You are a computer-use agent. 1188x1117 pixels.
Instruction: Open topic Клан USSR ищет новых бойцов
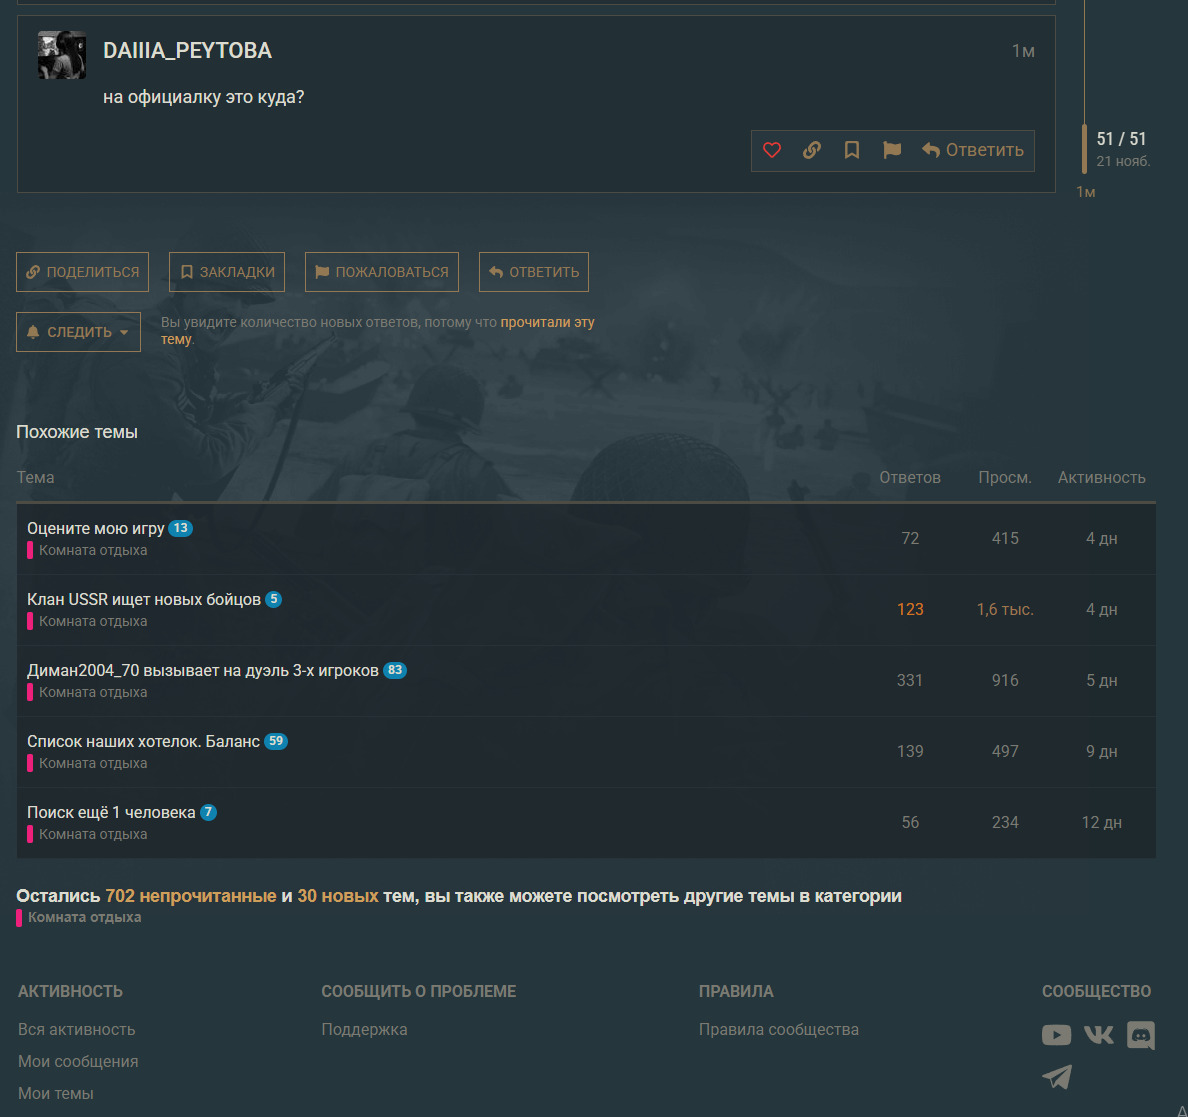[x=143, y=599]
